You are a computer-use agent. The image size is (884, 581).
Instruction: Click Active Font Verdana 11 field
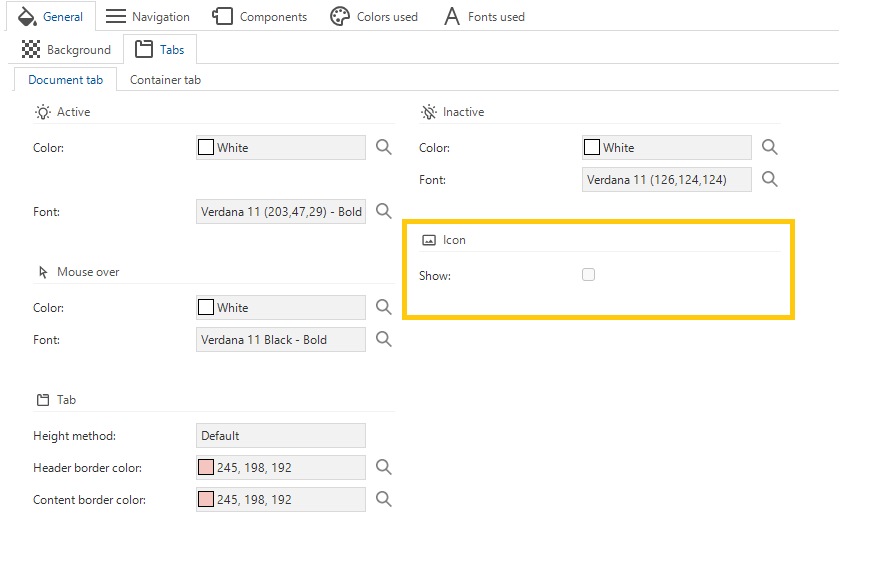point(281,212)
